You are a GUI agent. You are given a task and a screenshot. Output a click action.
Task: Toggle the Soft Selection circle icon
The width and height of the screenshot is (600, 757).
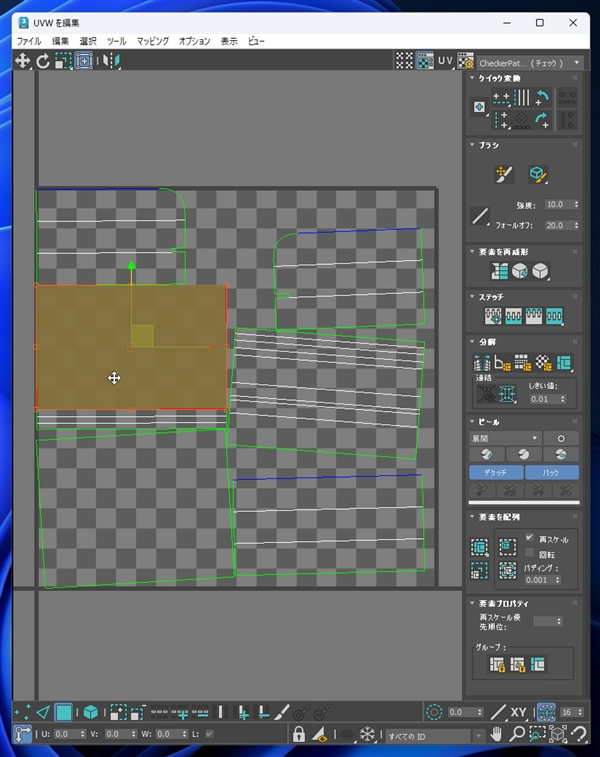(434, 712)
